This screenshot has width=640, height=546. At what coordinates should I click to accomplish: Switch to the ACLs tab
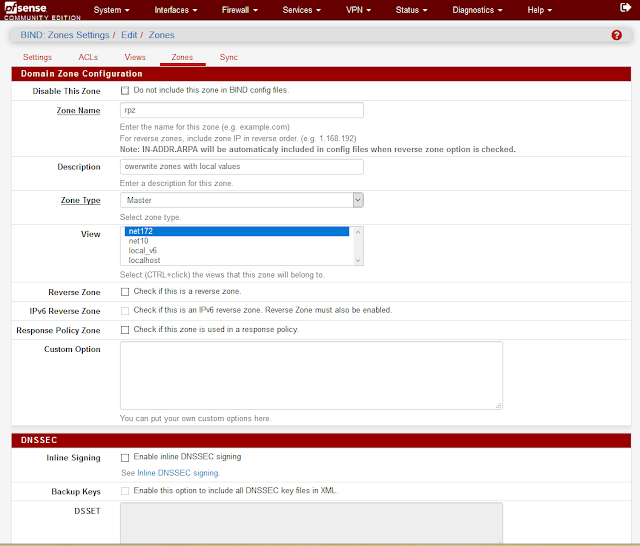click(x=88, y=58)
